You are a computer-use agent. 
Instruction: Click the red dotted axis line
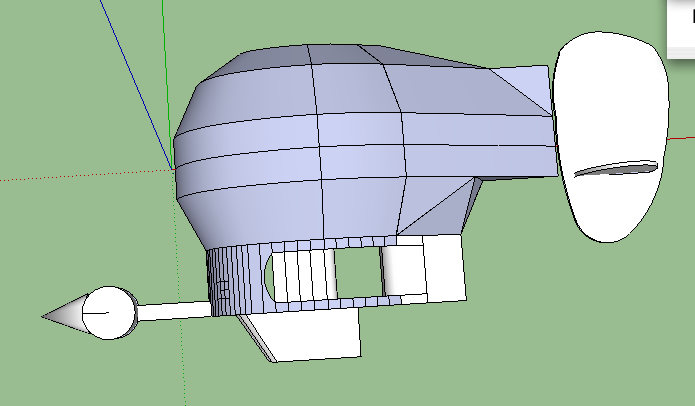click(x=80, y=177)
